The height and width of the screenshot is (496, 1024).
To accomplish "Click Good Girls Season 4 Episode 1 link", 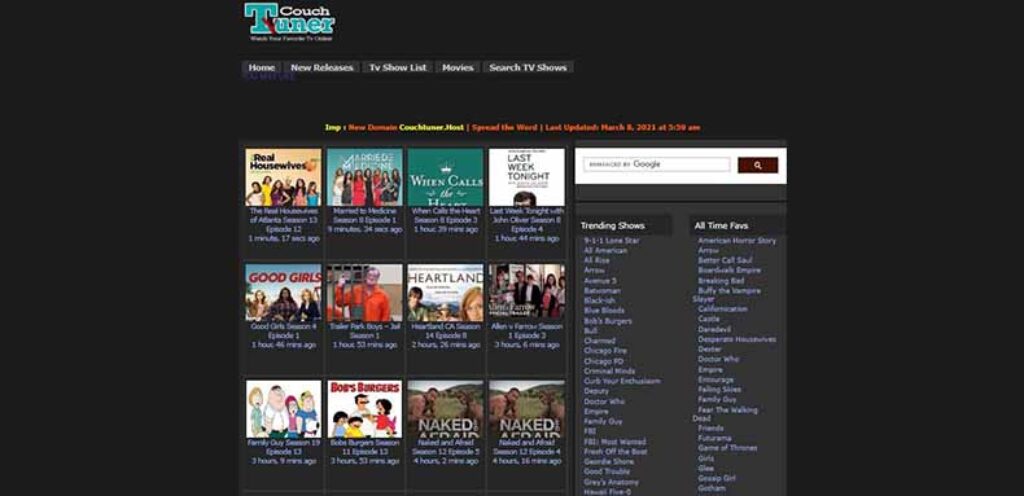I will pyautogui.click(x=283, y=331).
